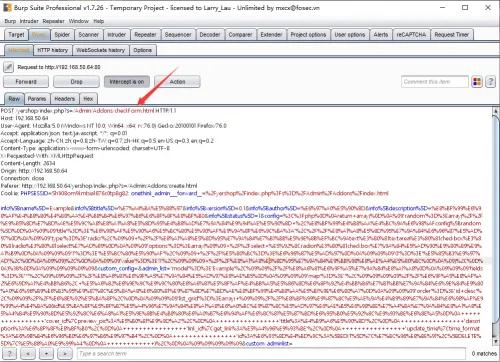The height and width of the screenshot is (362, 500).
Task: Select the proxy Options sub-tab
Action: point(143,50)
